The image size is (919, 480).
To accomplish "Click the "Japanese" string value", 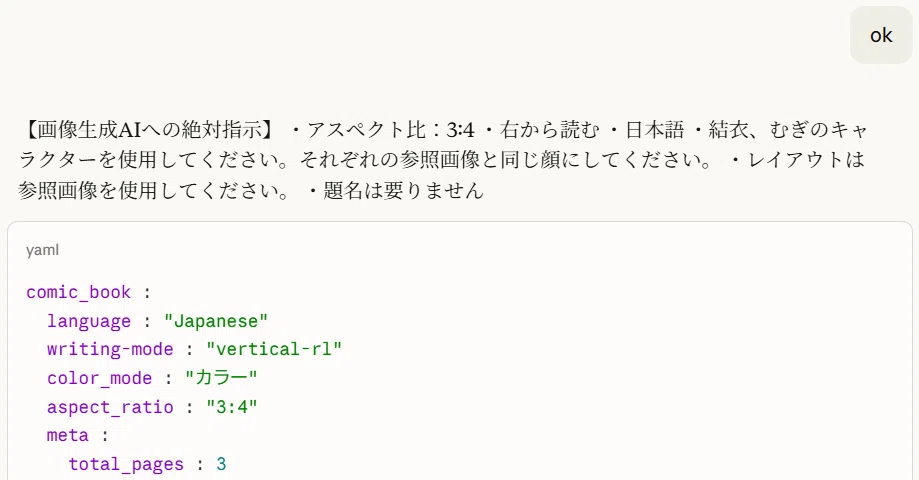I will (216, 321).
